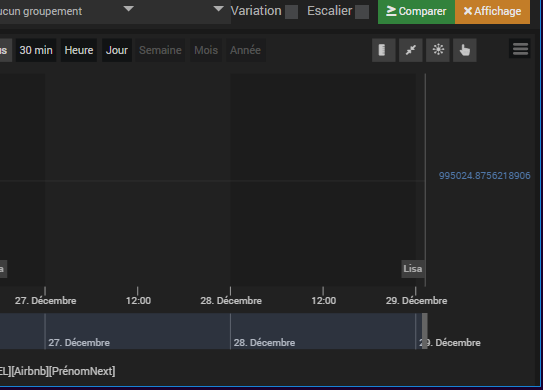543x390 pixels.
Task: Select the Jour range
Action: click(117, 50)
